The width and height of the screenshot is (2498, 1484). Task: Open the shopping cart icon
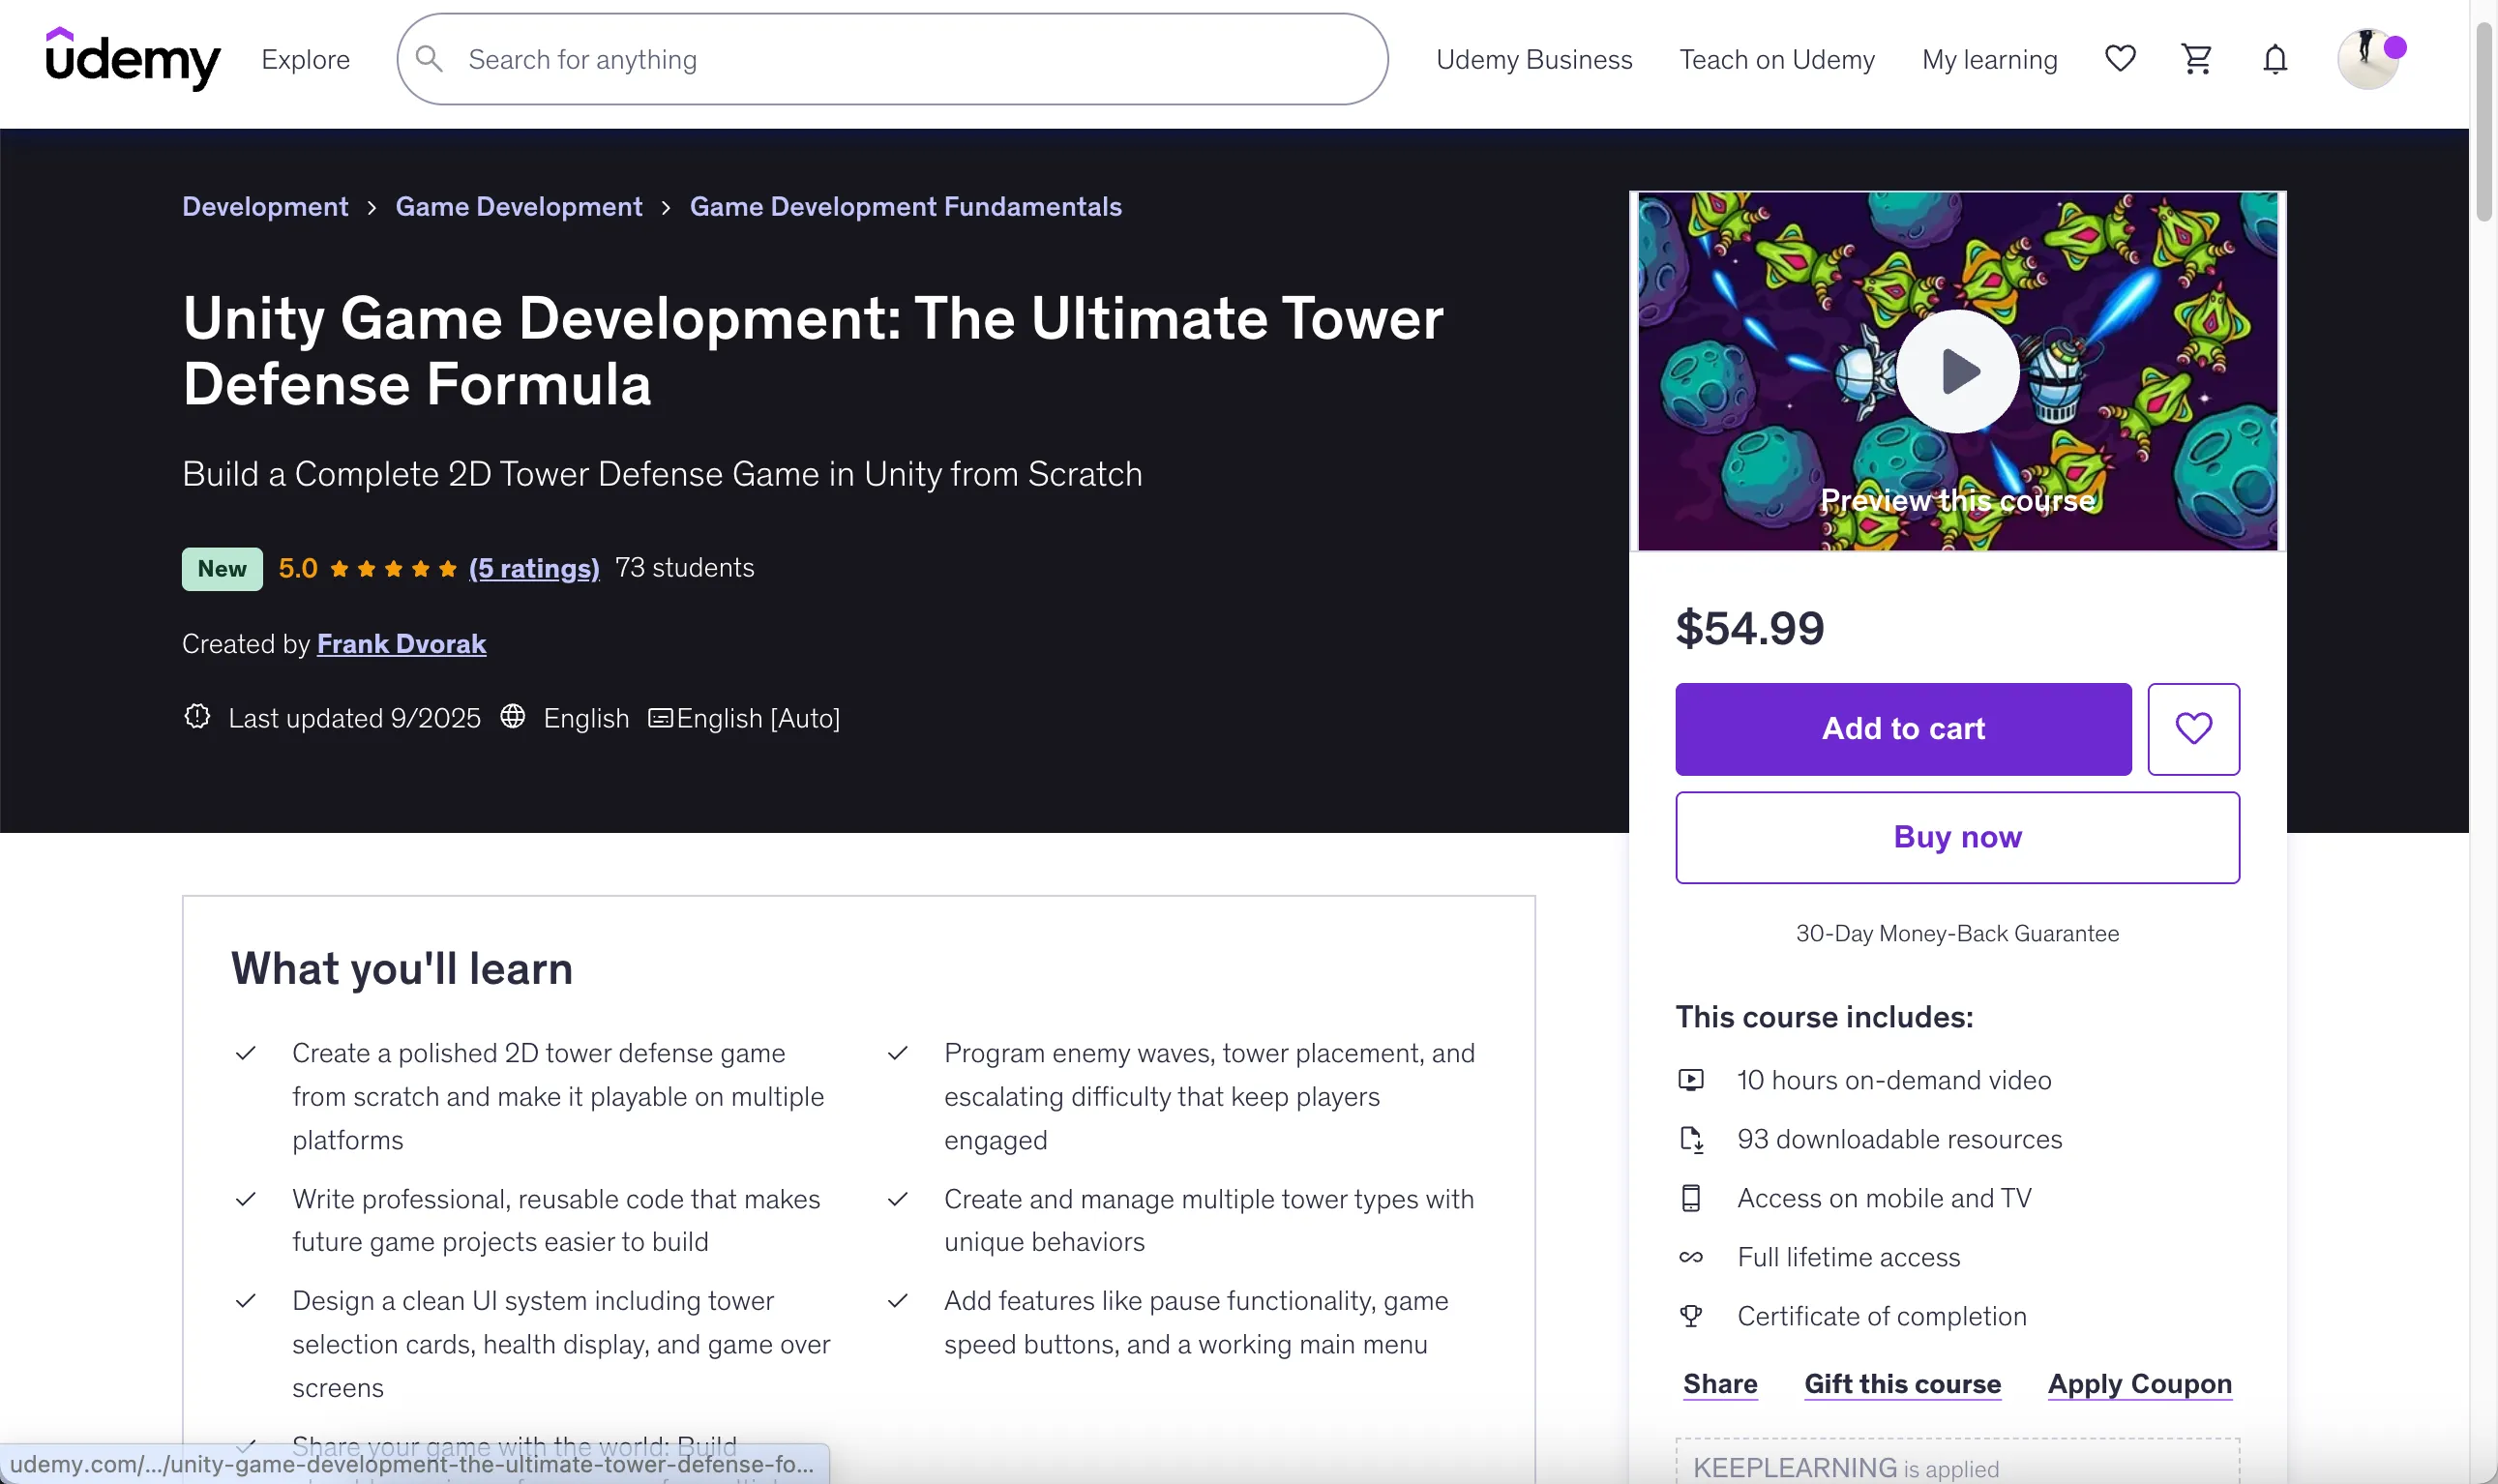tap(2196, 59)
